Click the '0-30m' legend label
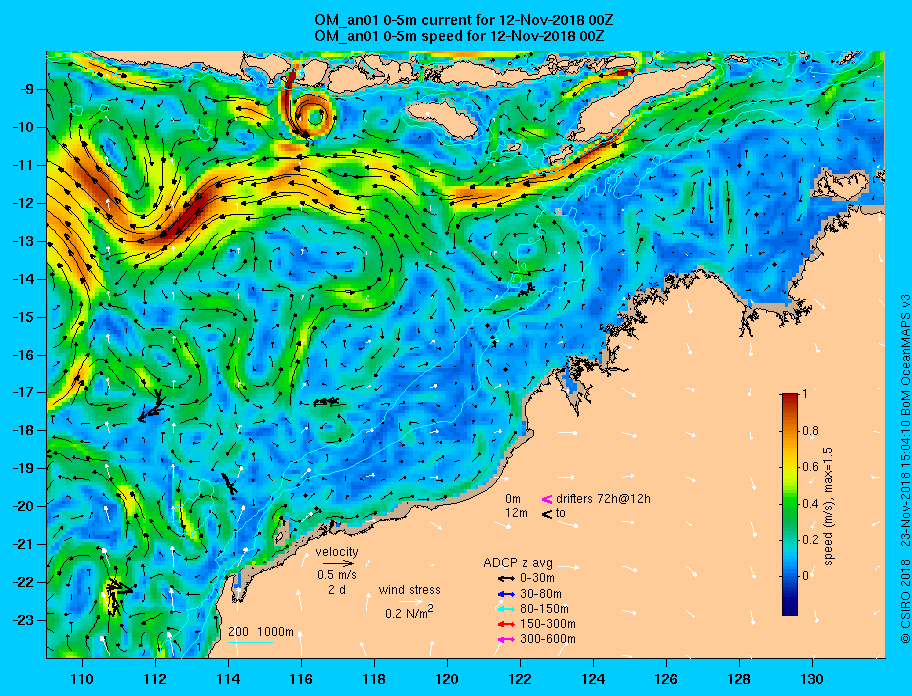The width and height of the screenshot is (912, 696). point(537,578)
